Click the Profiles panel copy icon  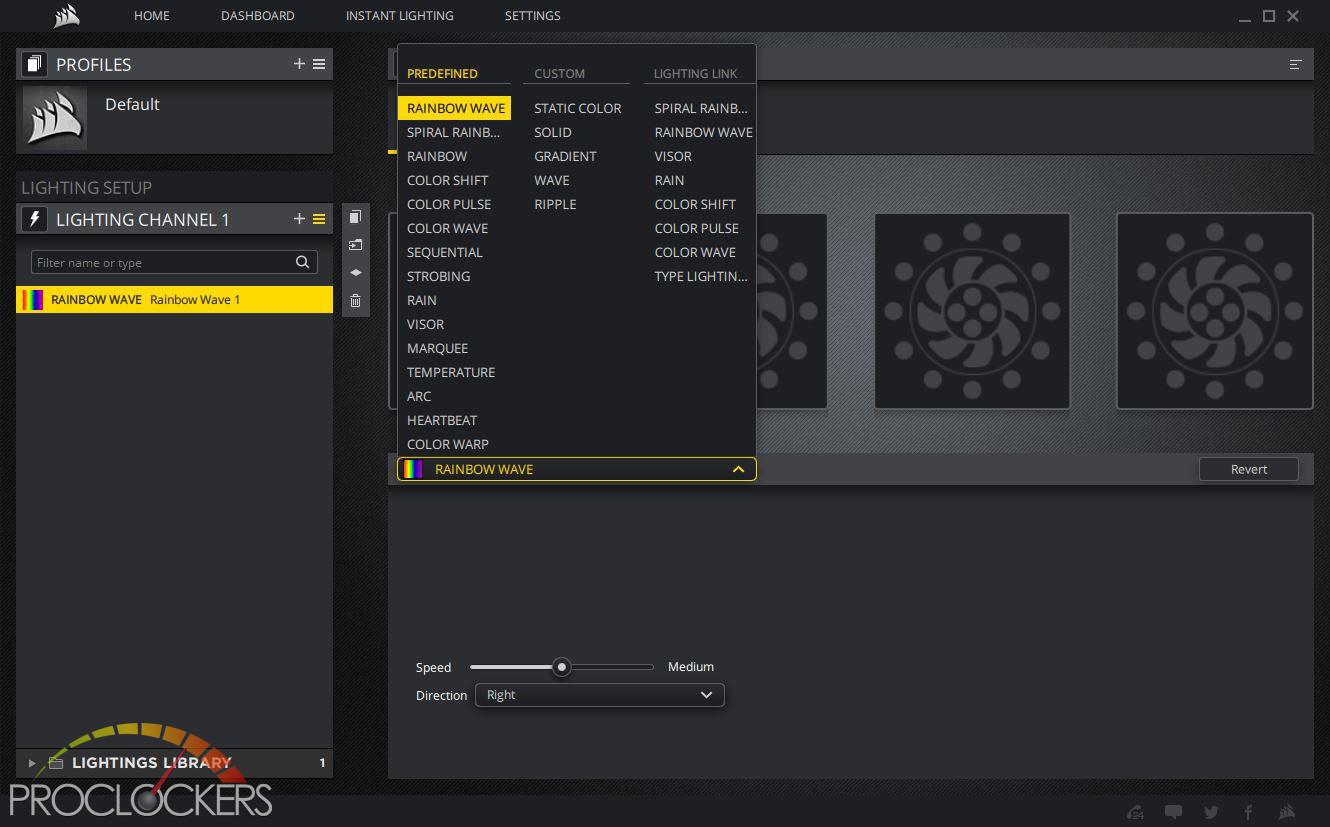34,64
